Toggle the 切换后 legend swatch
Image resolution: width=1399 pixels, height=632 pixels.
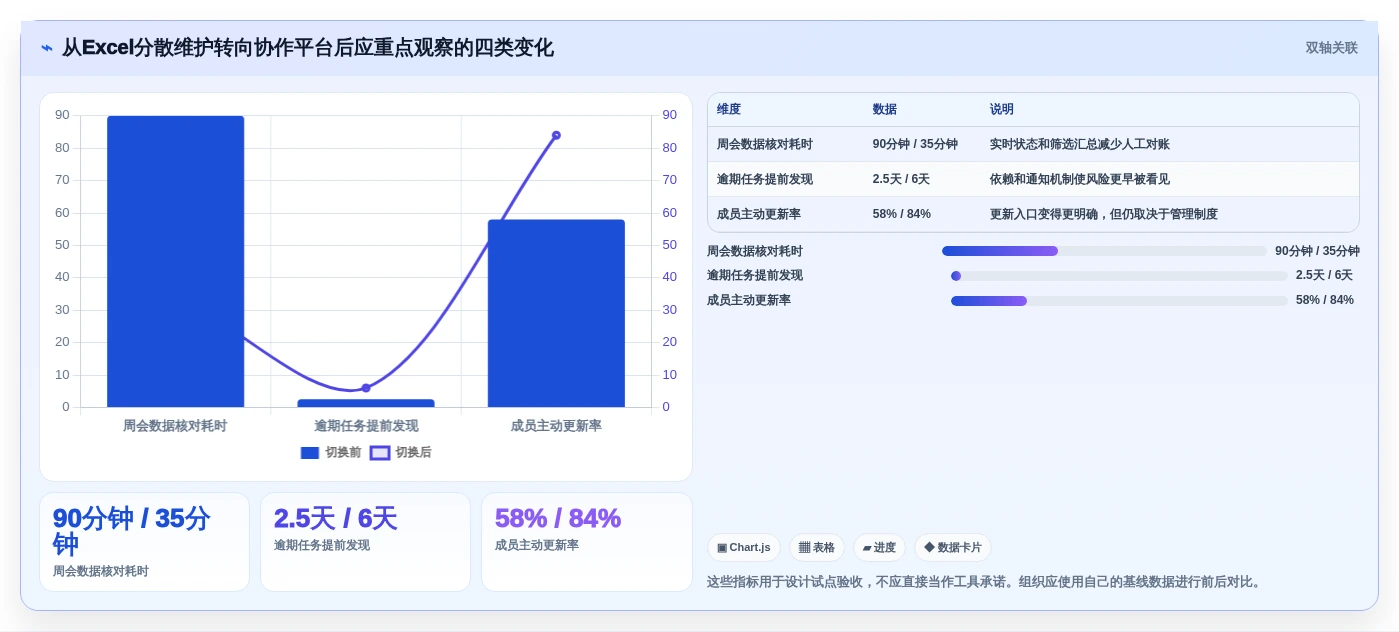(380, 453)
